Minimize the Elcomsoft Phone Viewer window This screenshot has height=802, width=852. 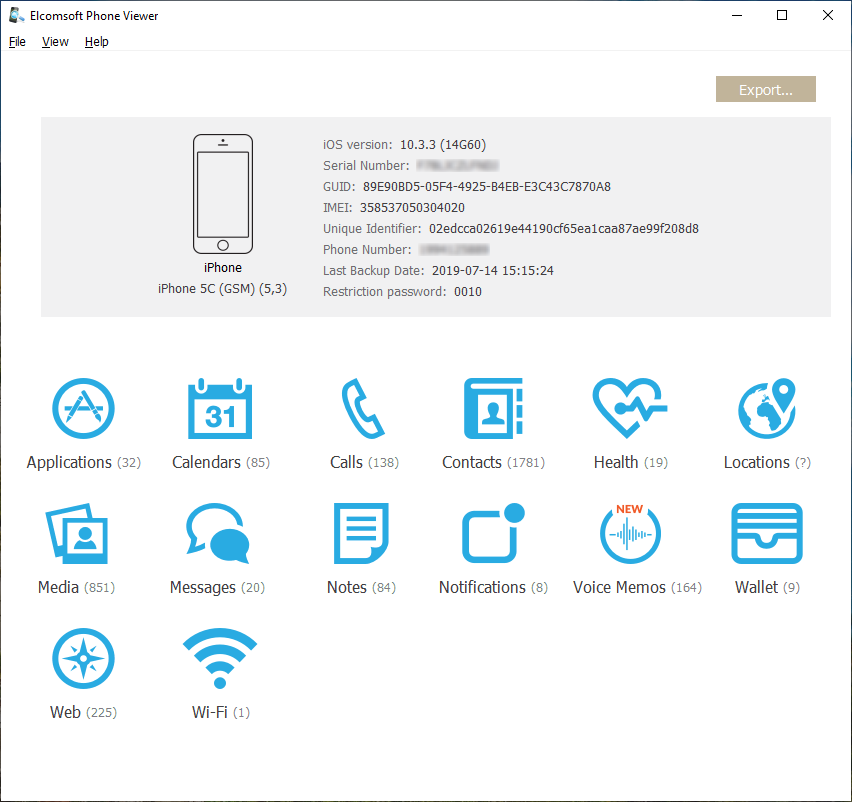737,15
